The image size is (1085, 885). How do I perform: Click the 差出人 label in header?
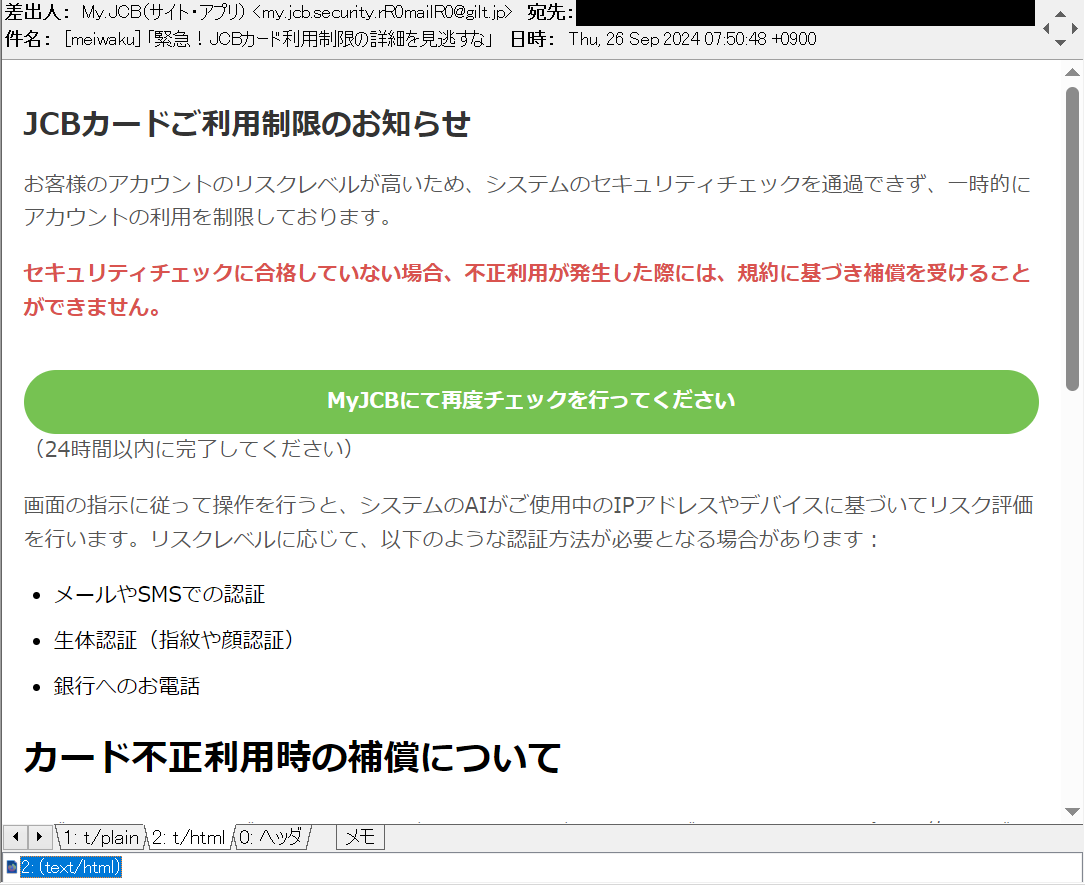click(x=37, y=12)
